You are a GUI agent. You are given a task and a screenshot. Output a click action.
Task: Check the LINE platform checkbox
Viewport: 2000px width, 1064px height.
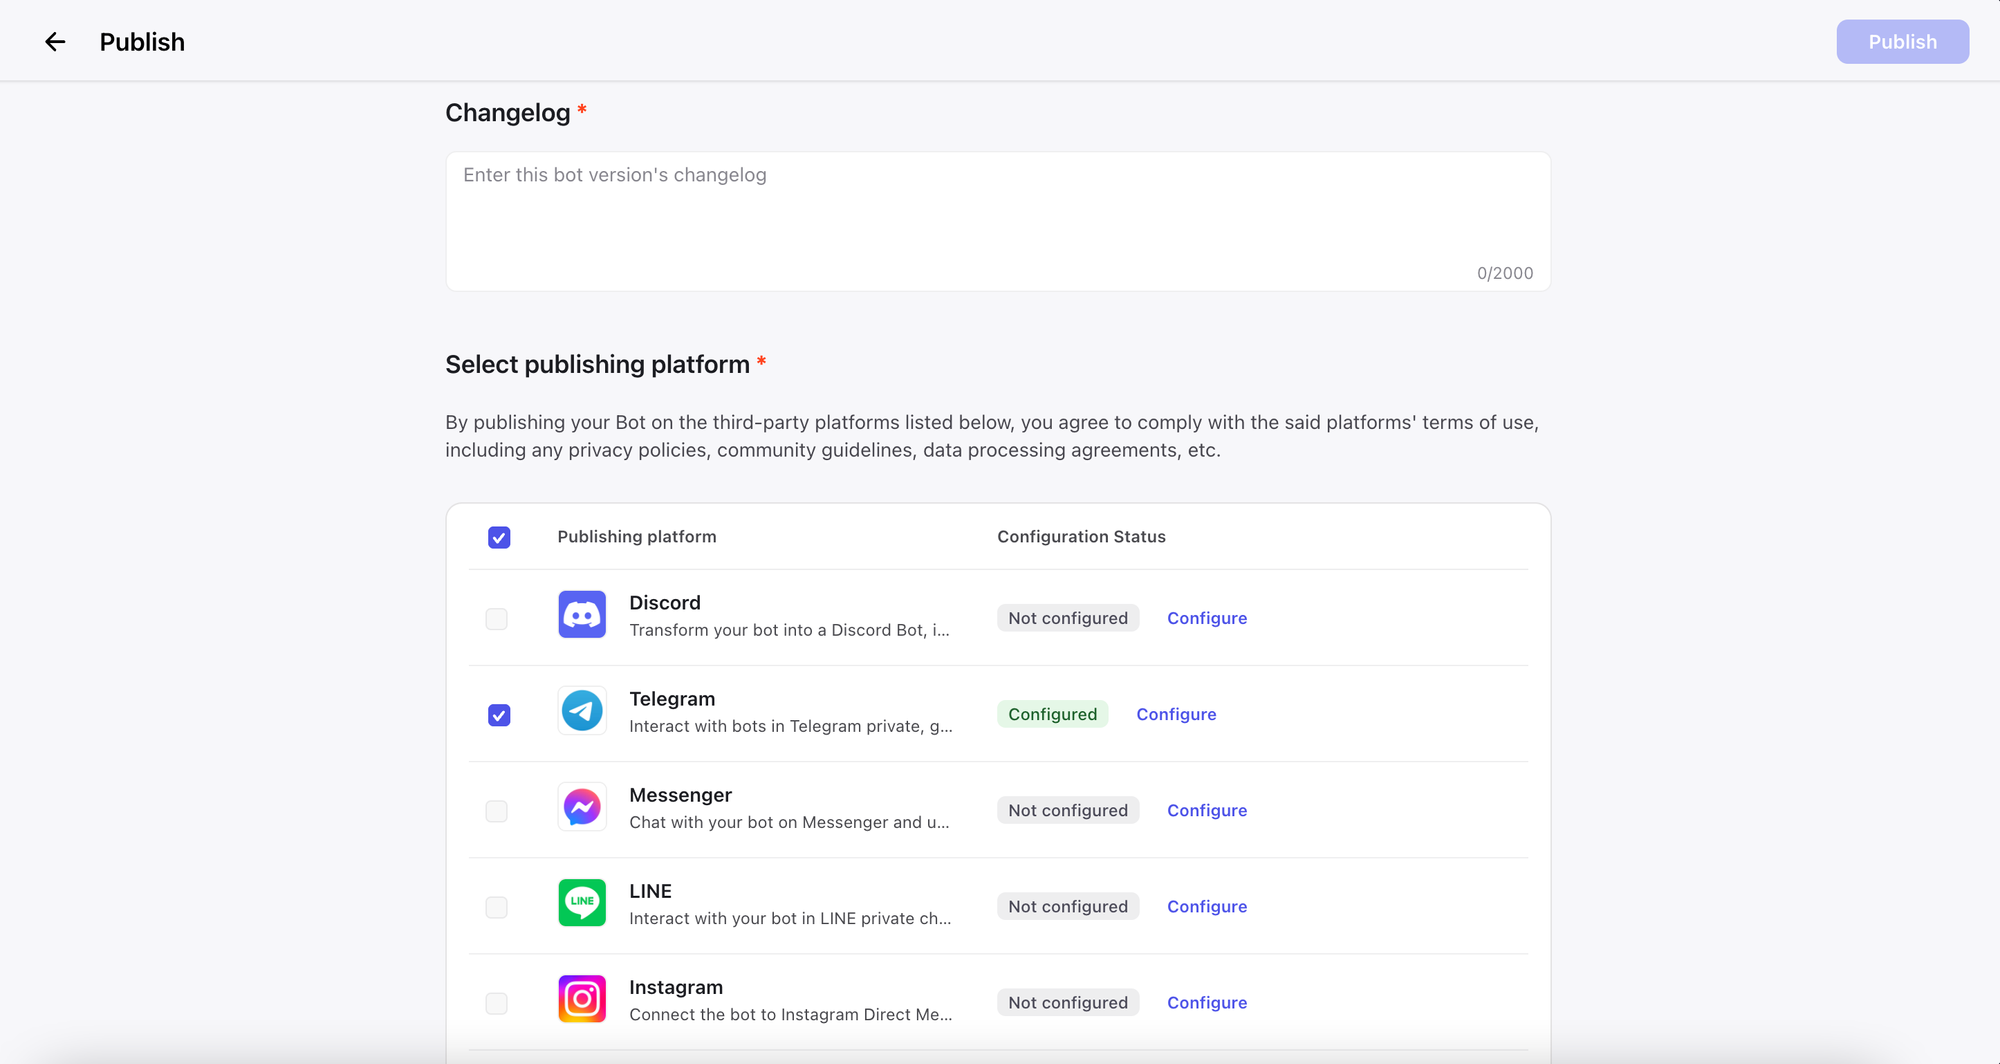pyautogui.click(x=496, y=907)
